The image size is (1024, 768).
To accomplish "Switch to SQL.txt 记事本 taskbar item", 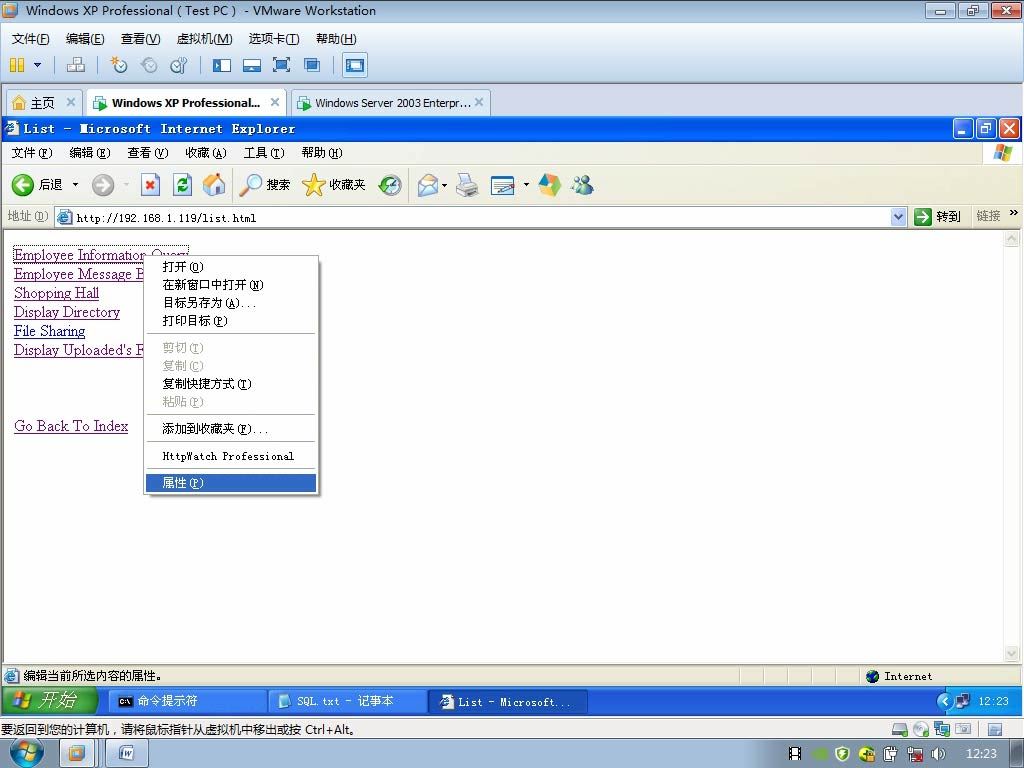I will [347, 701].
